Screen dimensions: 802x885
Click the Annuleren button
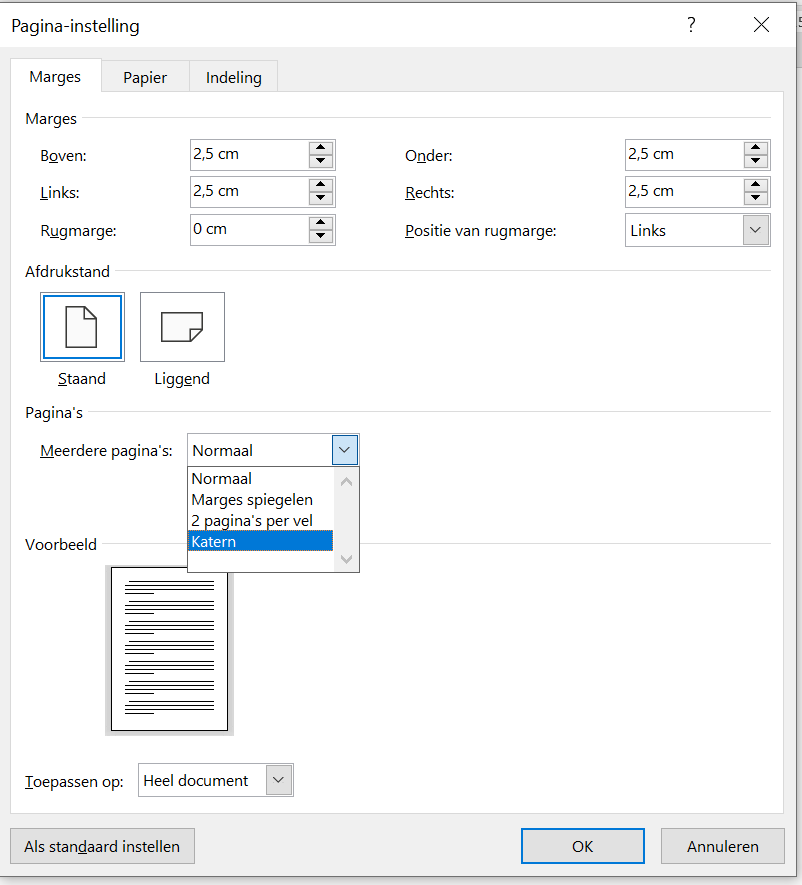coord(722,846)
